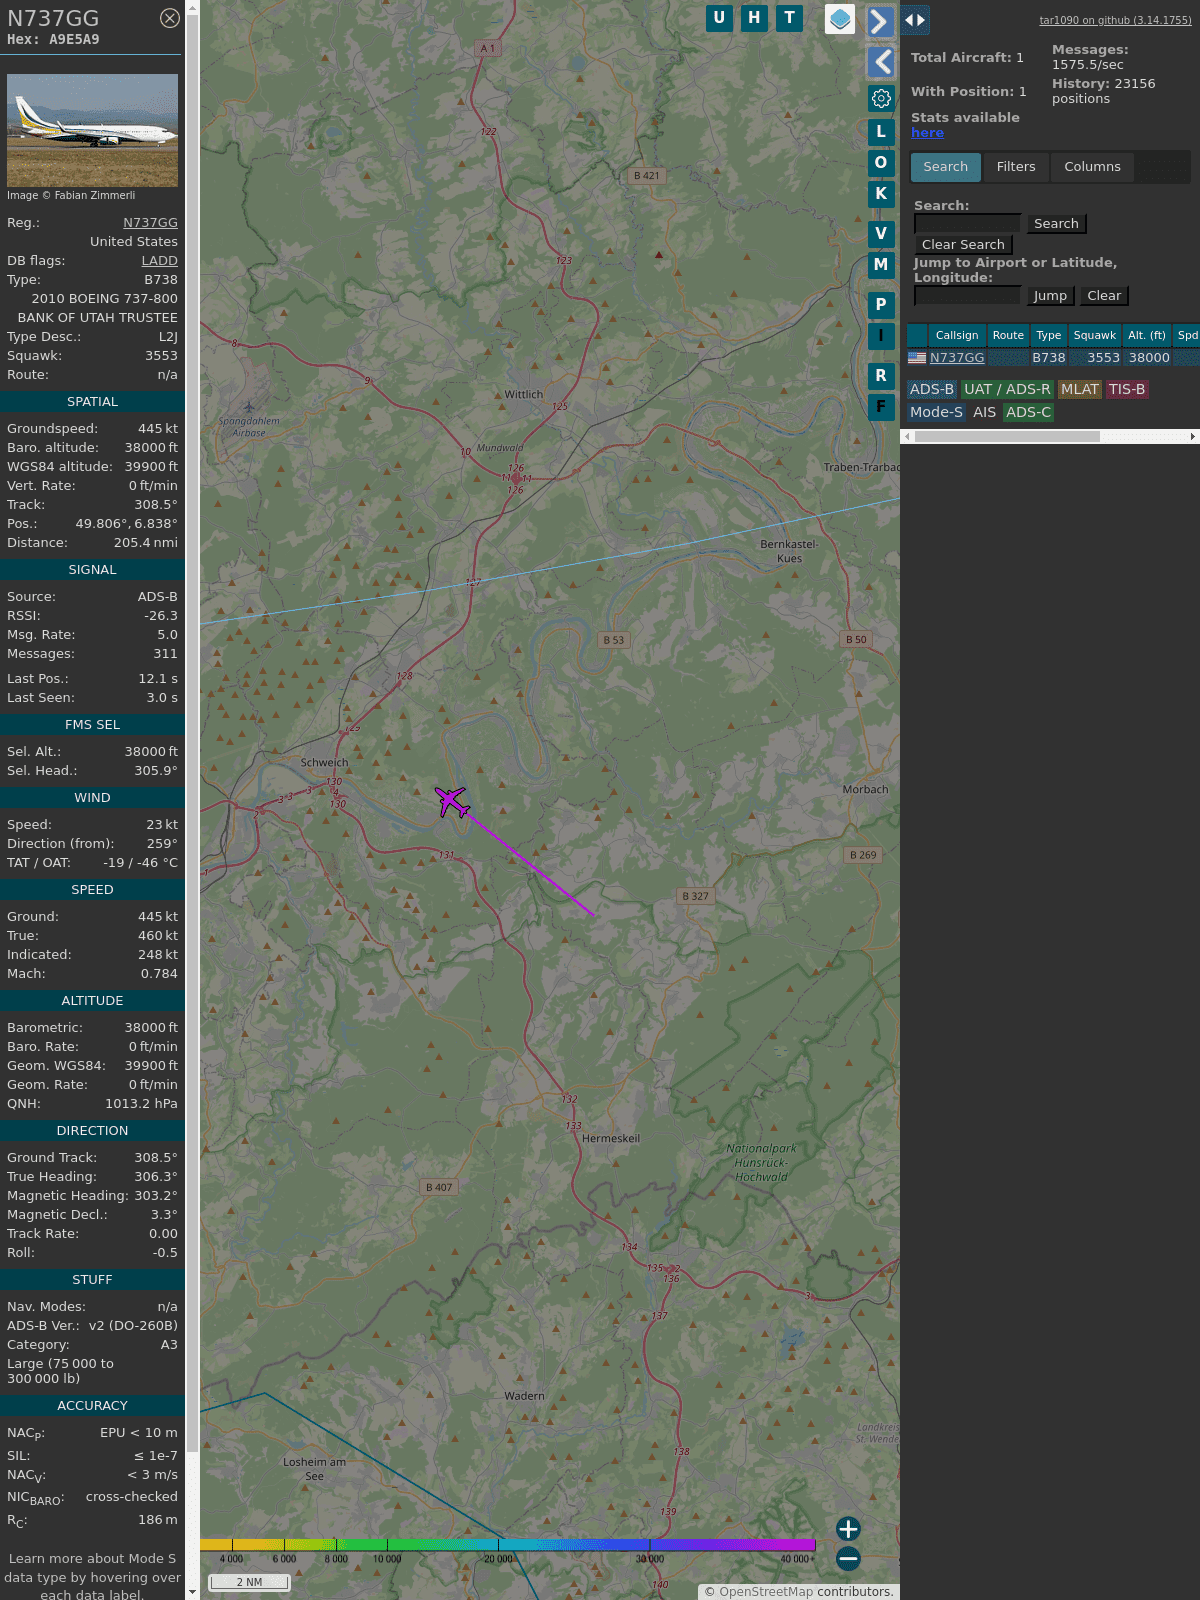The image size is (1200, 1600).
Task: Click the ADS-B source legend label
Action: (932, 390)
